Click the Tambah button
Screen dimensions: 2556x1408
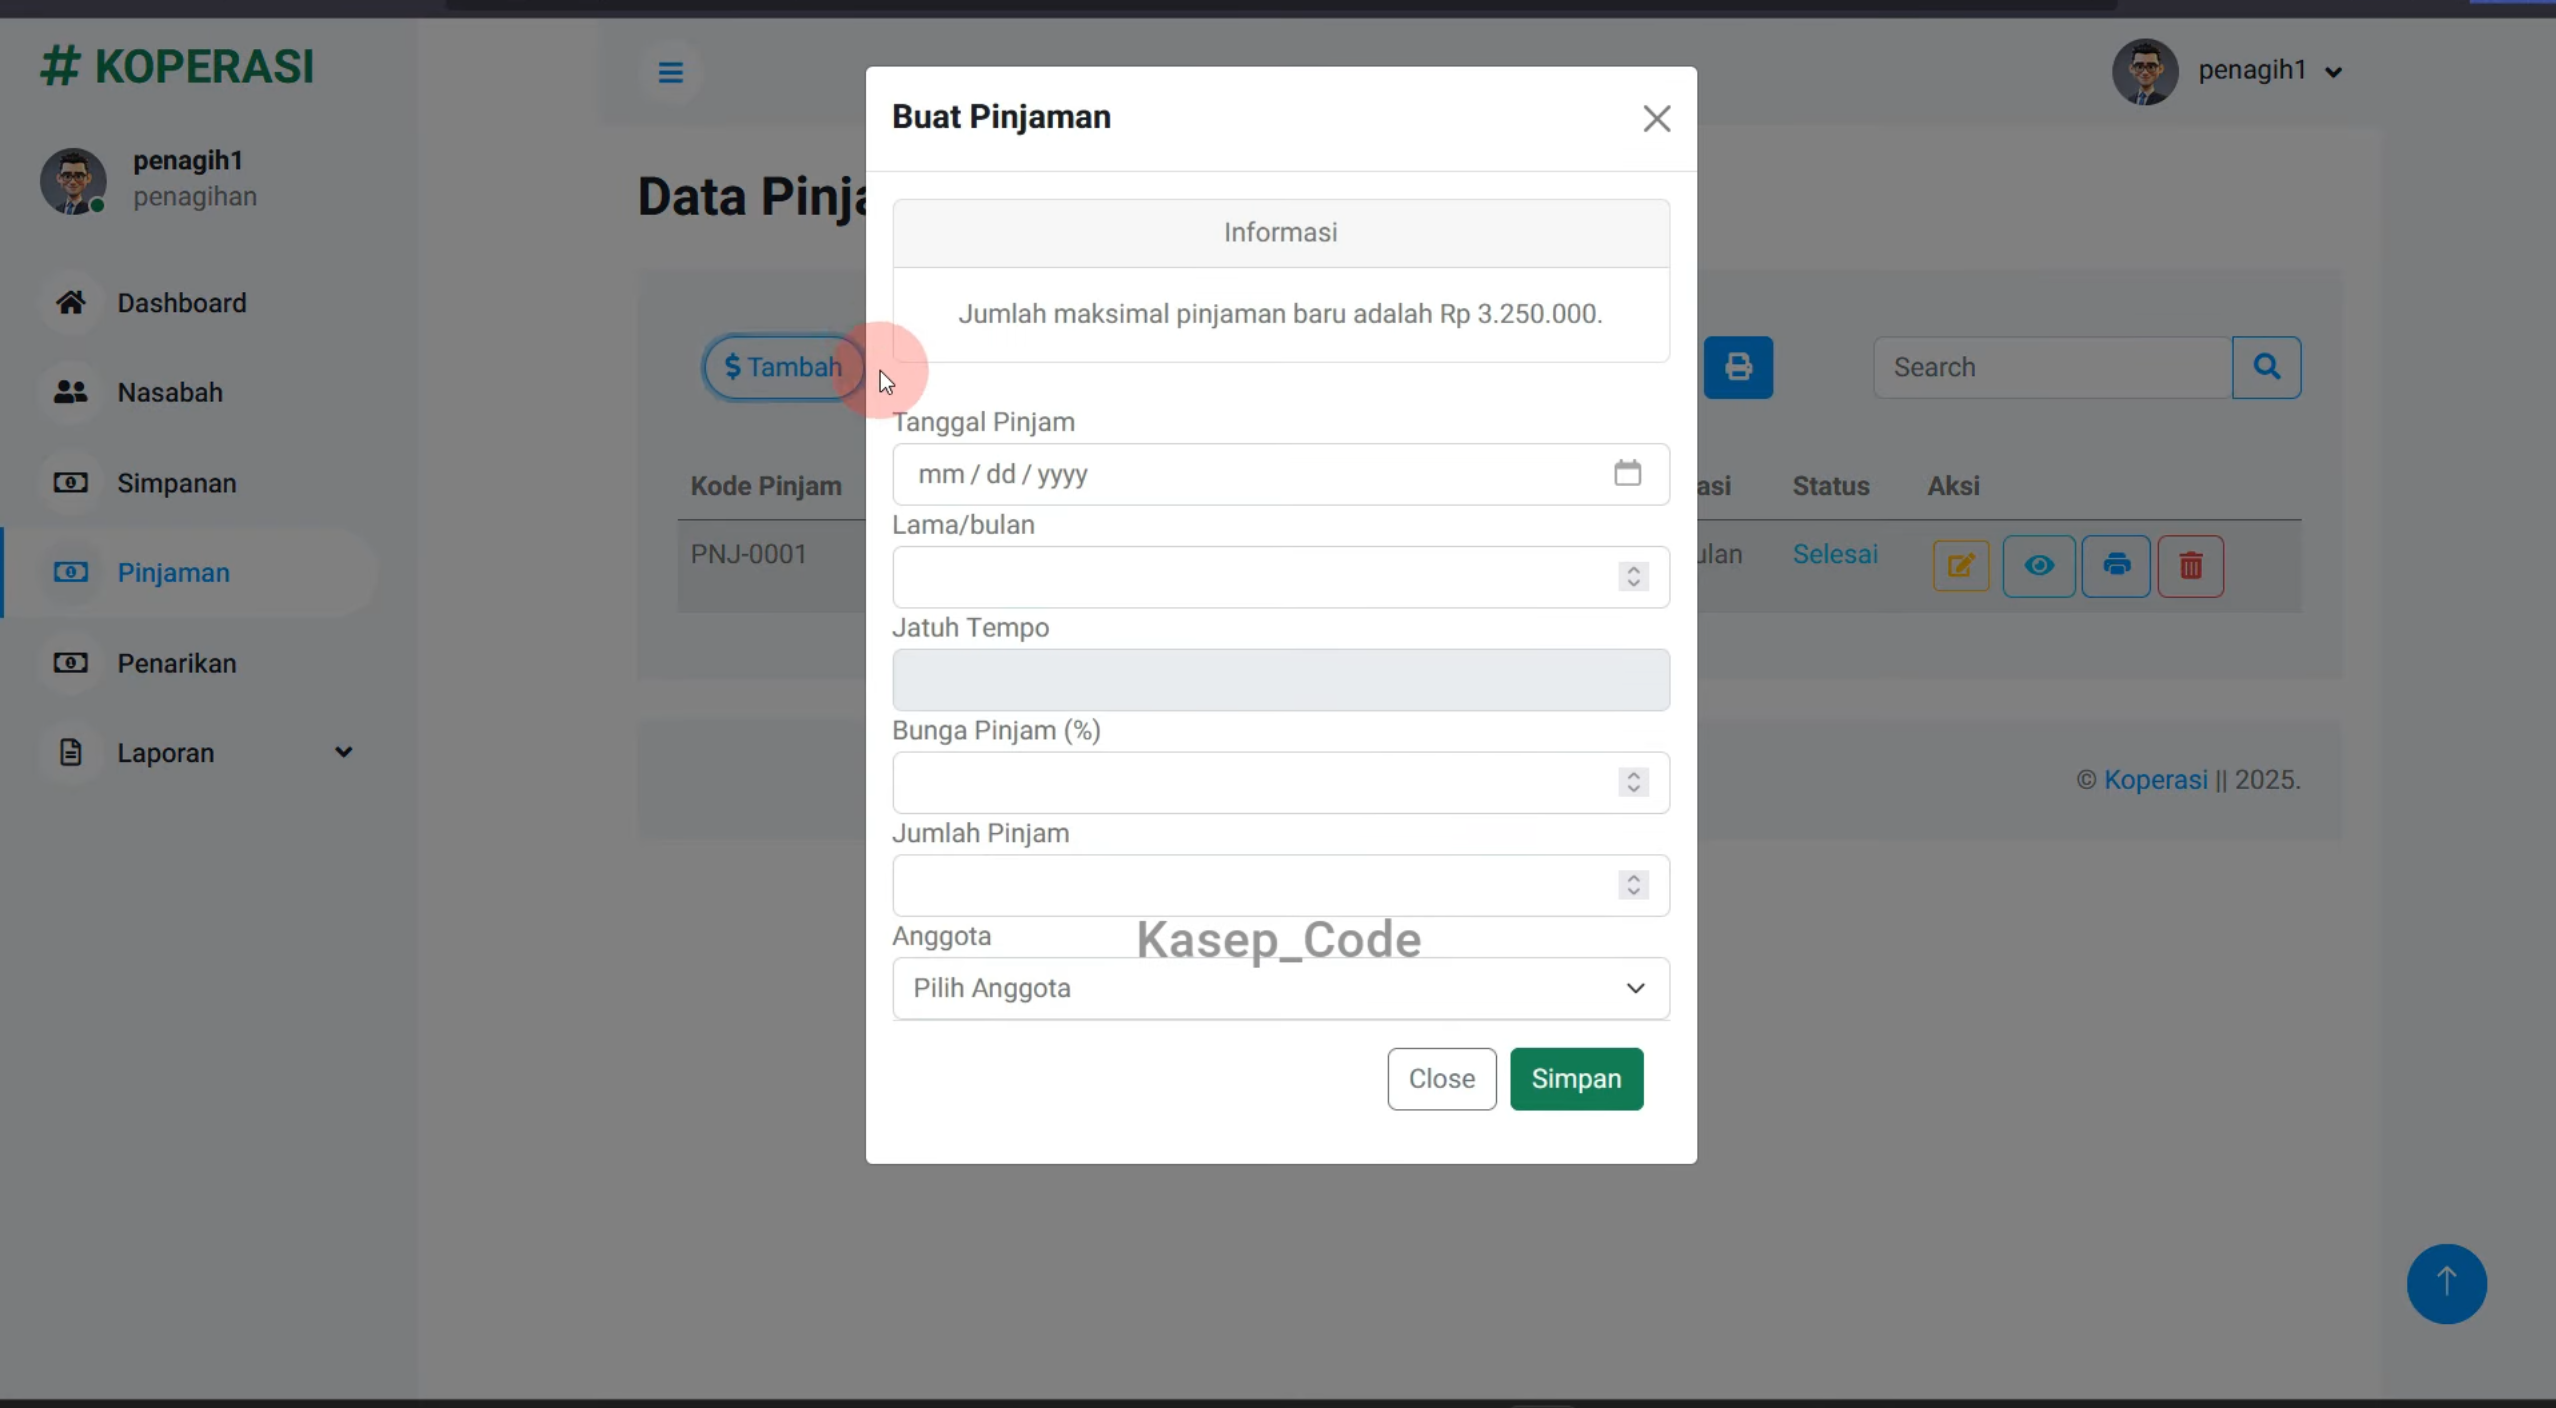pos(783,367)
